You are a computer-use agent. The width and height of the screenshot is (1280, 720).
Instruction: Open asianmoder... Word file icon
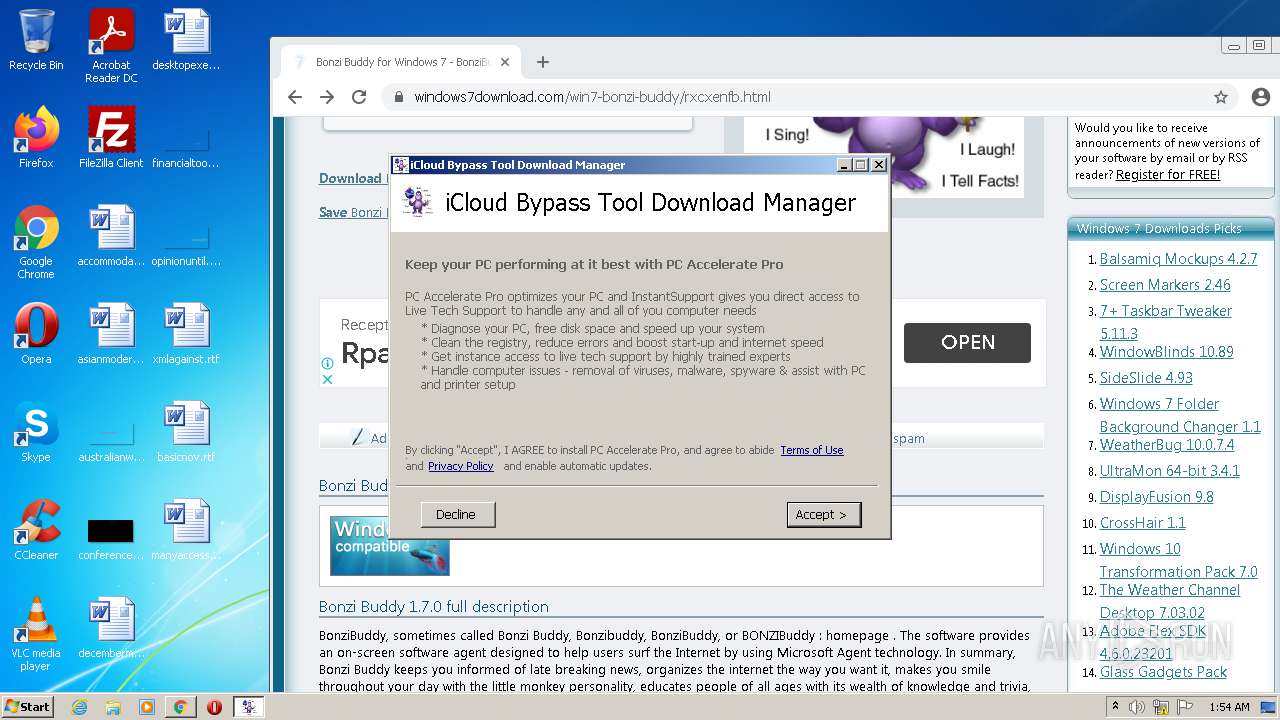pyautogui.click(x=111, y=334)
